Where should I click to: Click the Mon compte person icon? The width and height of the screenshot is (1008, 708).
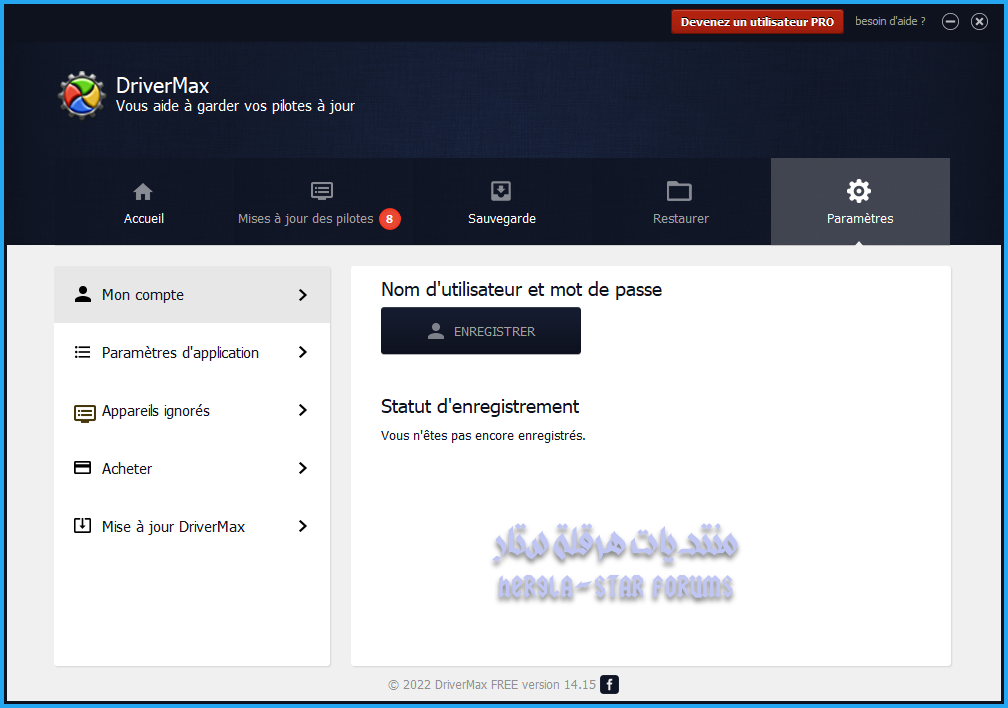click(83, 294)
